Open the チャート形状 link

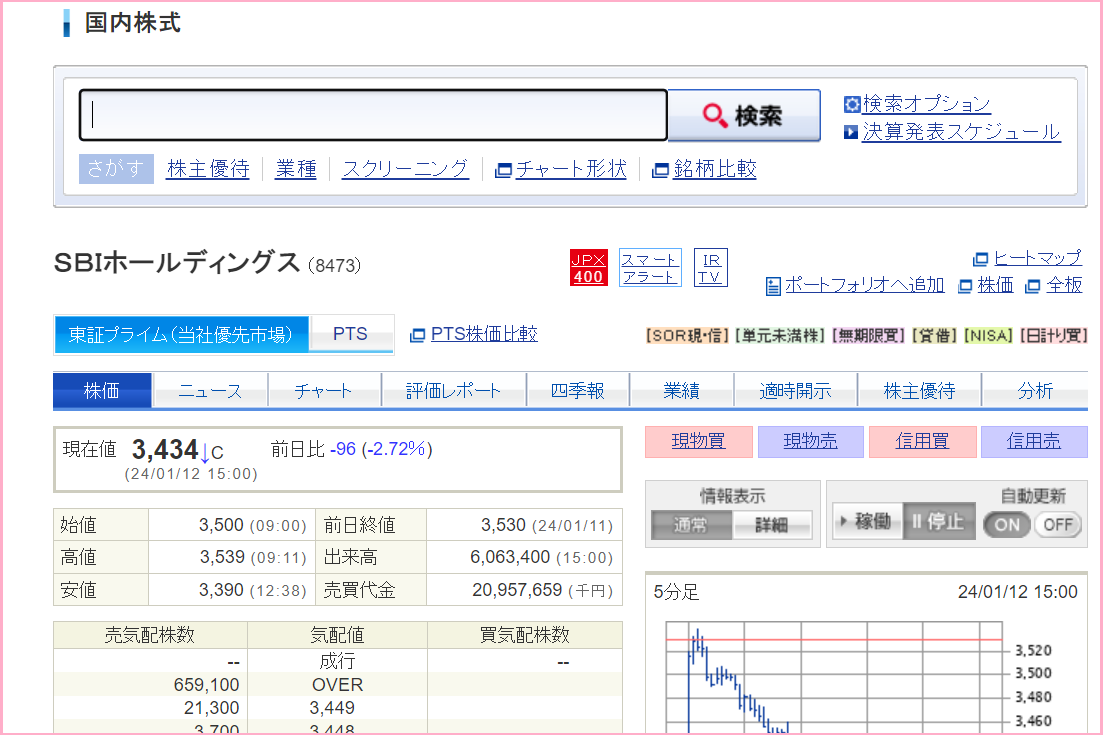click(x=571, y=169)
